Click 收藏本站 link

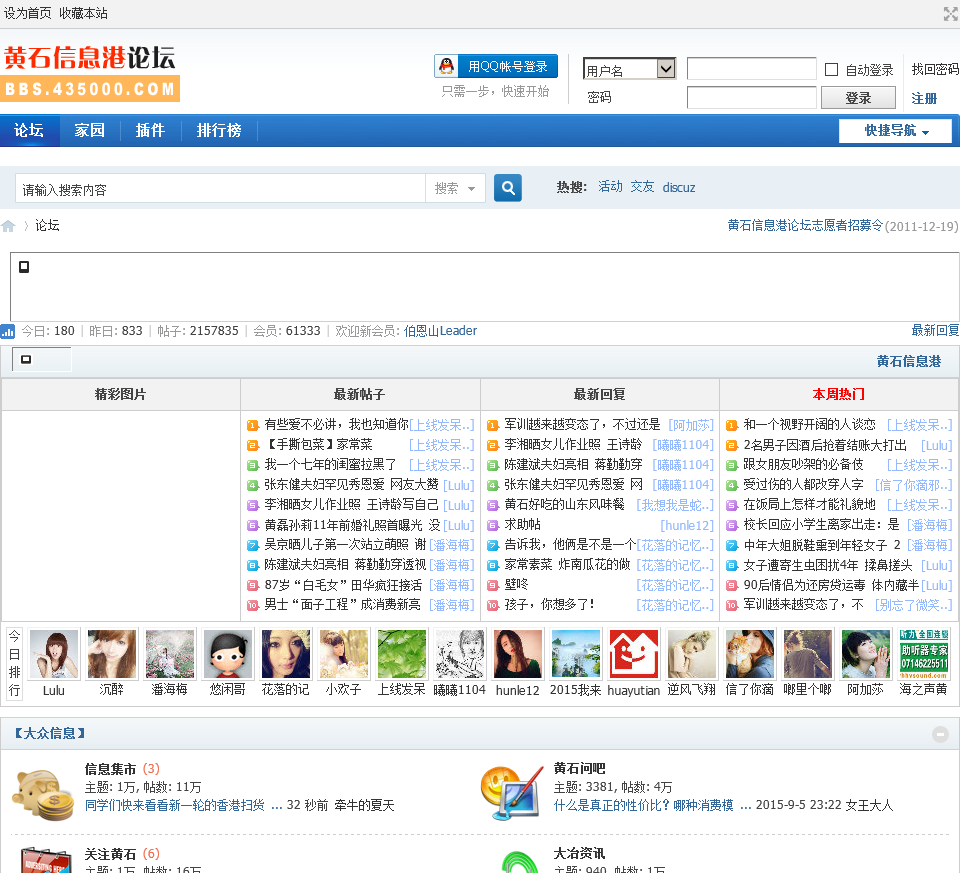point(83,13)
